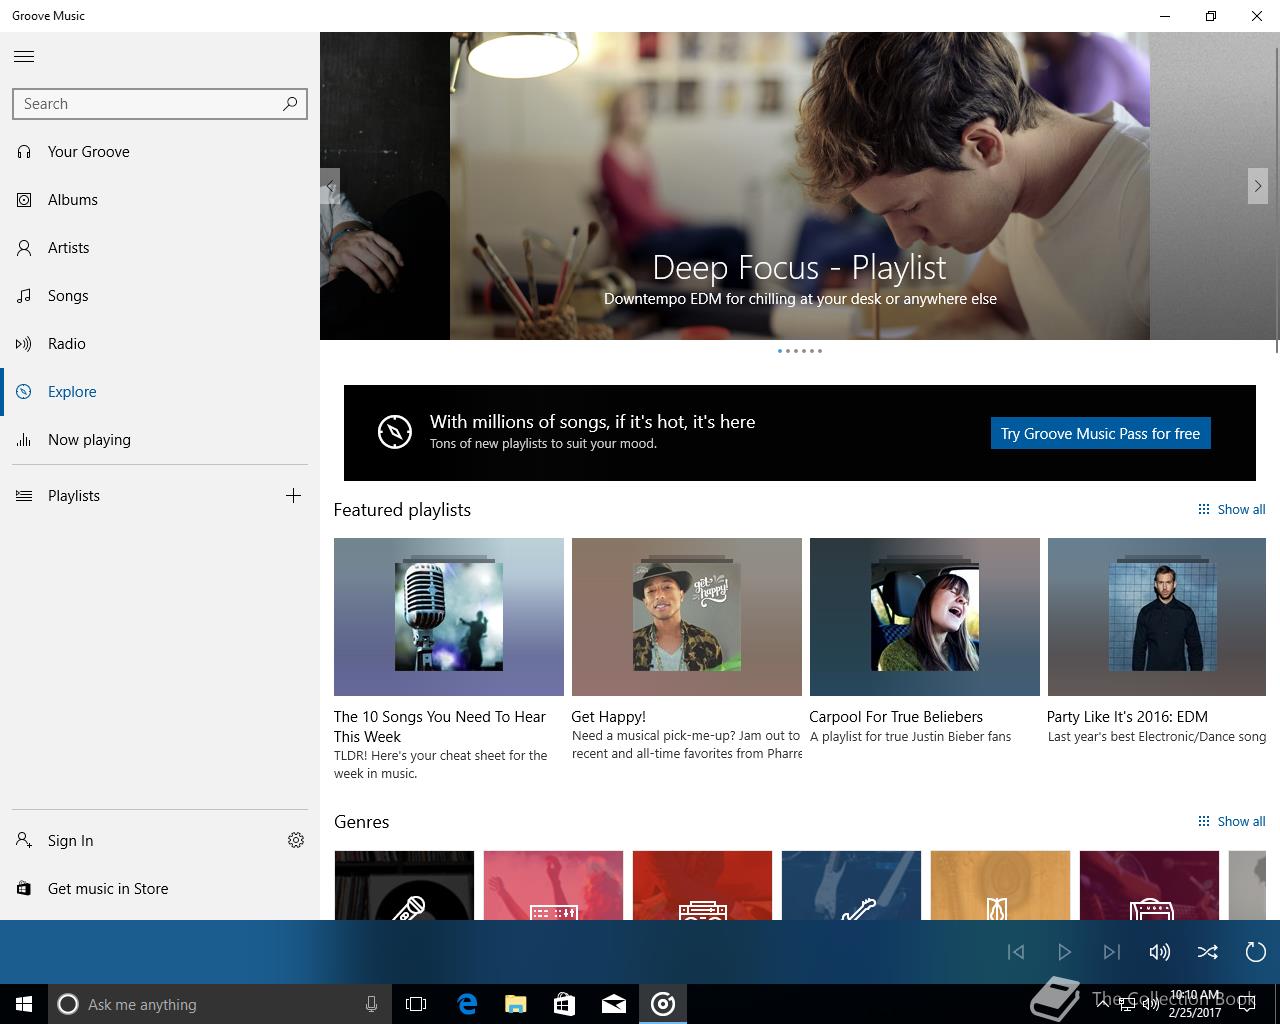The width and height of the screenshot is (1280, 1024).
Task: Open the Settings gear
Action: point(296,840)
